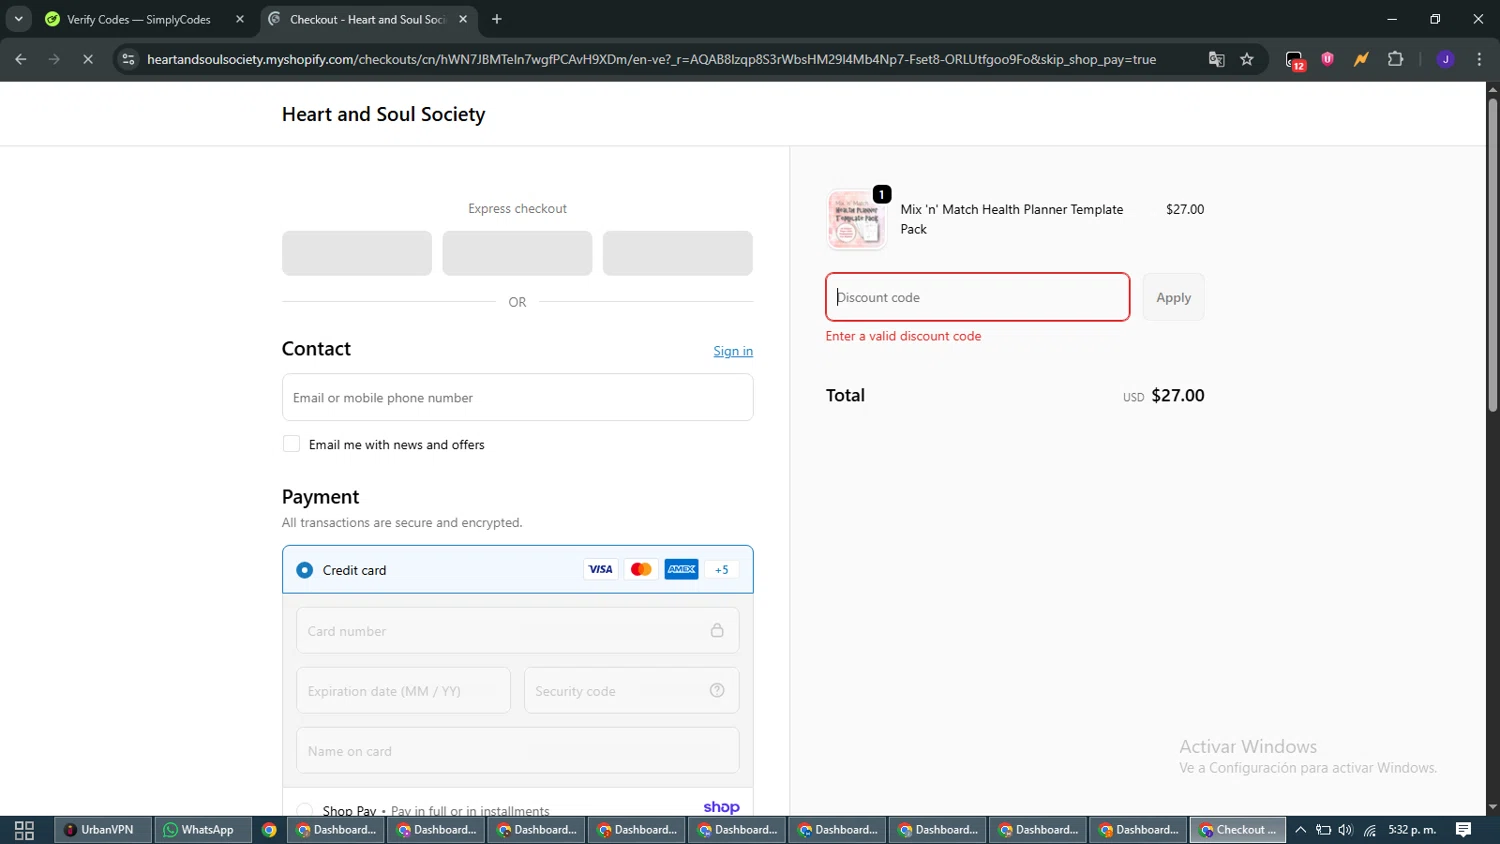Focus the Name on card field

click(x=517, y=750)
